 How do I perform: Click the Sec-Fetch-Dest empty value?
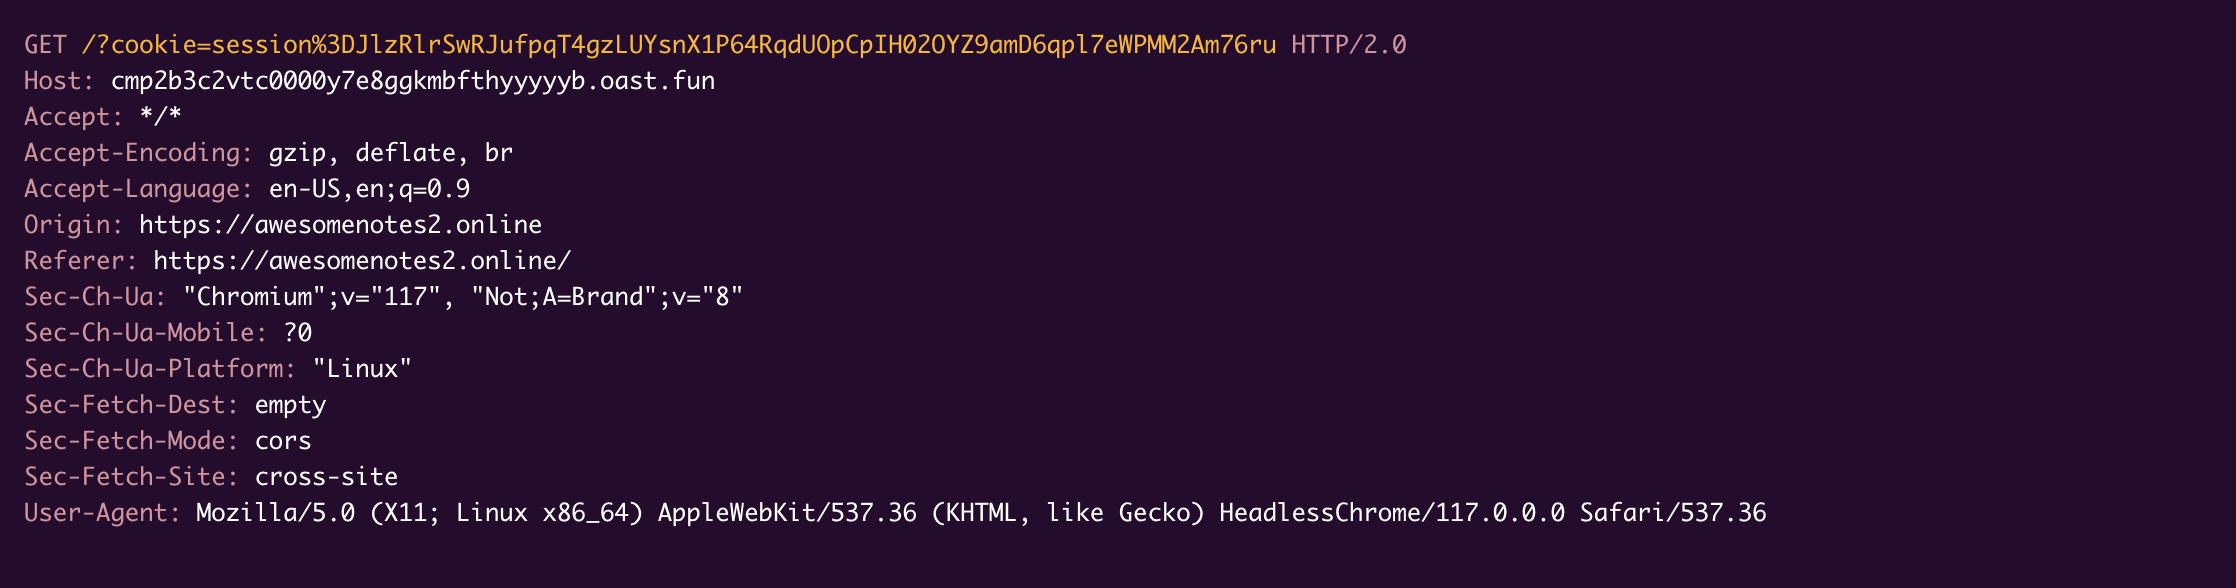[290, 405]
